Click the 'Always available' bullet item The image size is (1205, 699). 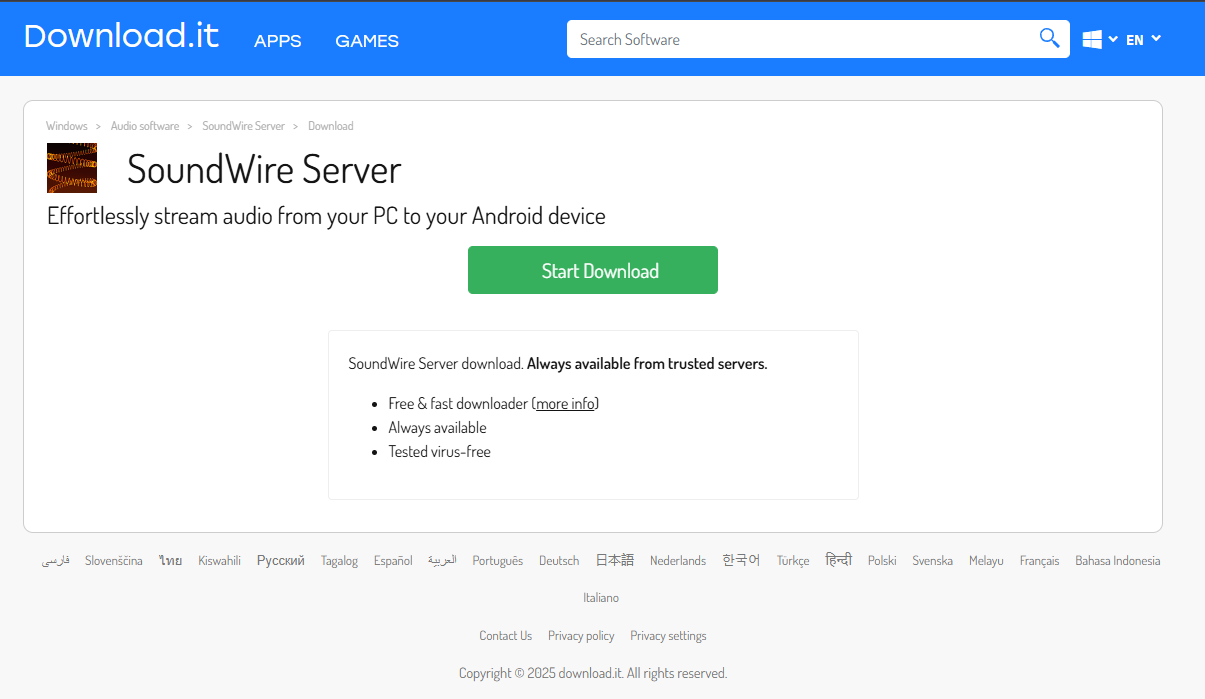click(x=437, y=428)
